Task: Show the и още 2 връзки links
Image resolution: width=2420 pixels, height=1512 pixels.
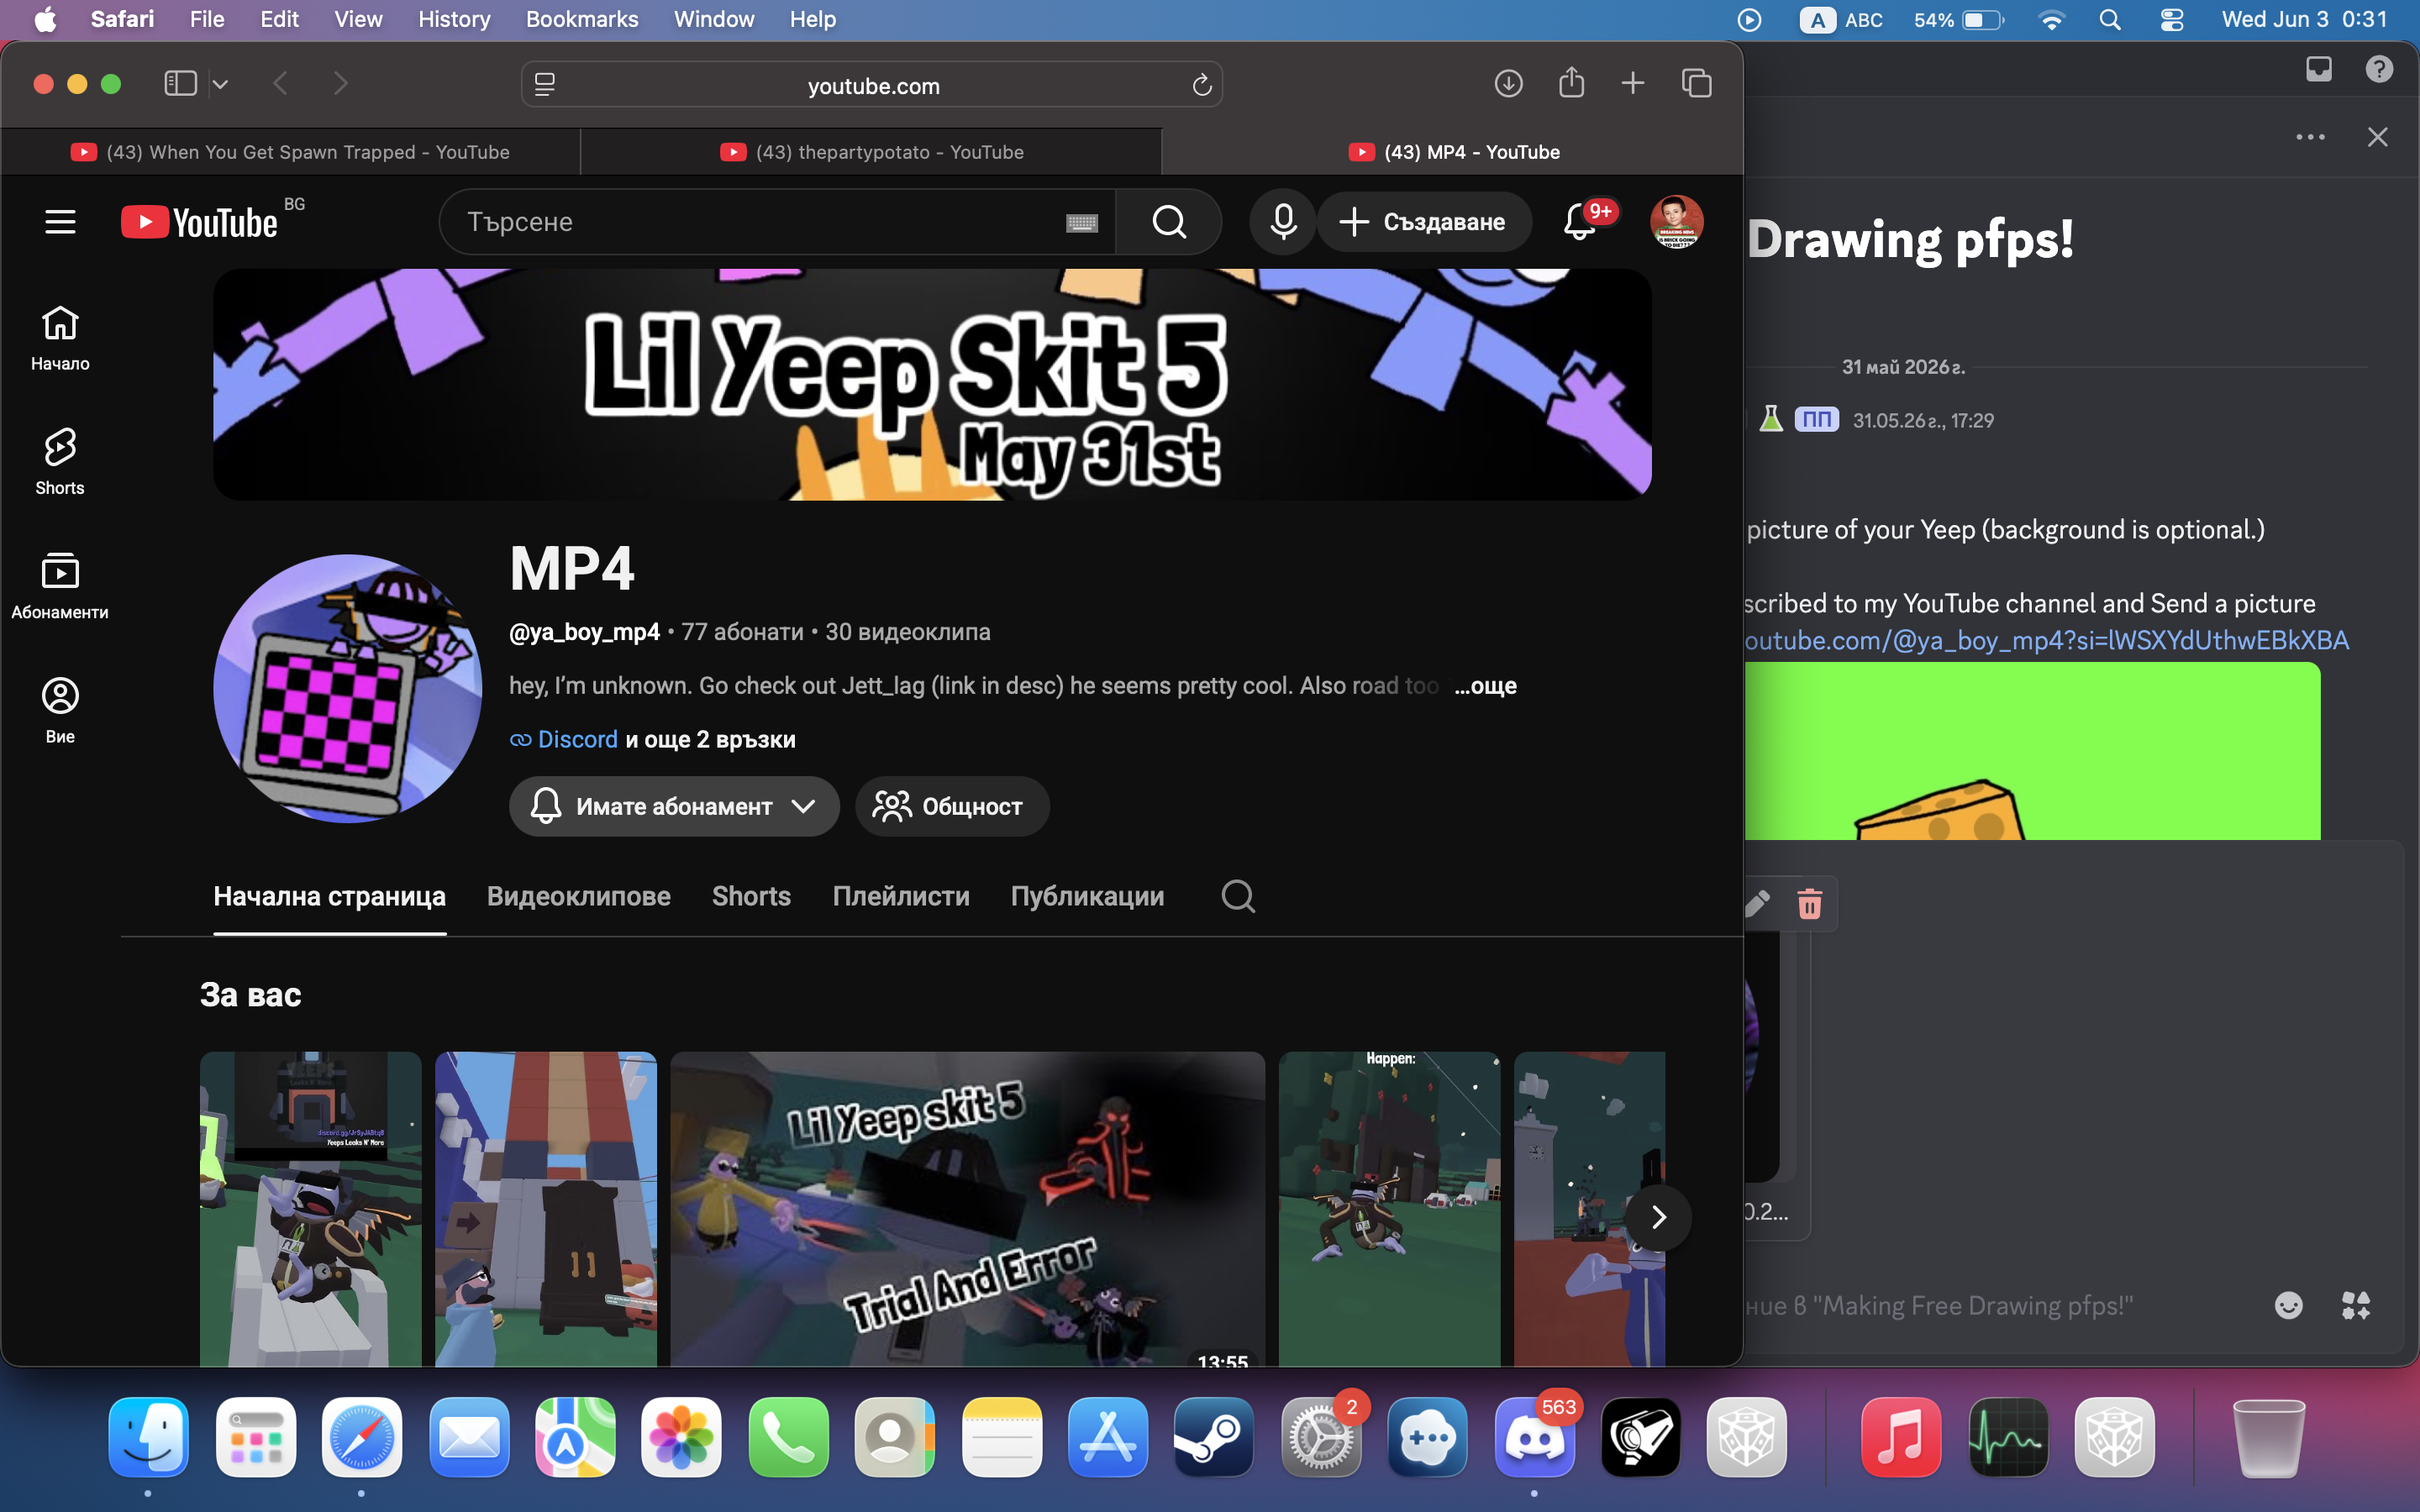Action: point(710,740)
